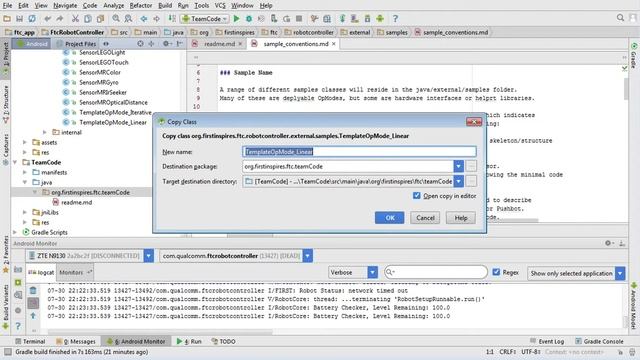The width and height of the screenshot is (640, 360).
Task: Select SensorMRGyro in project tree
Action: click(99, 82)
